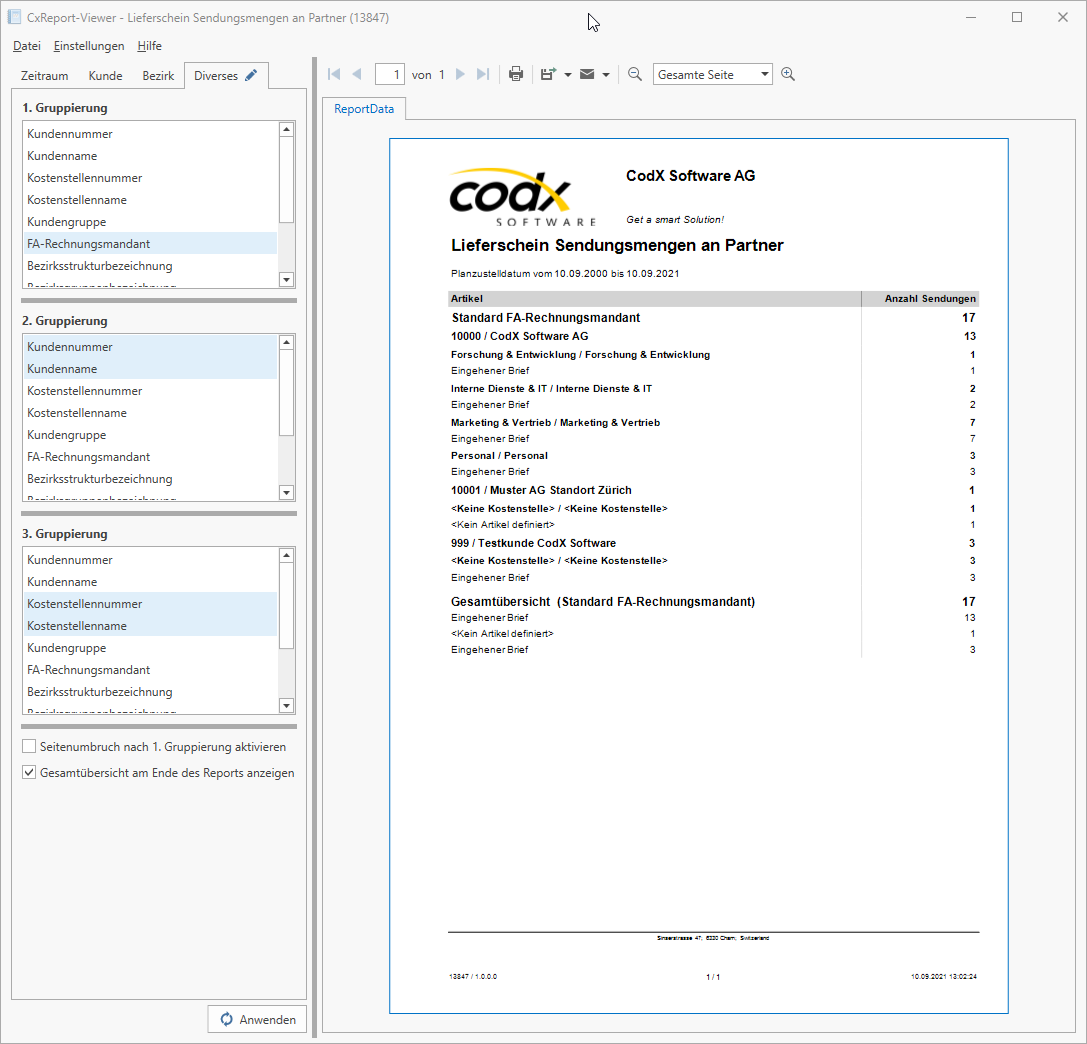Screen dimensions: 1087x1044
Task: Open the e-mail options dropdown arrow
Action: 606,75
